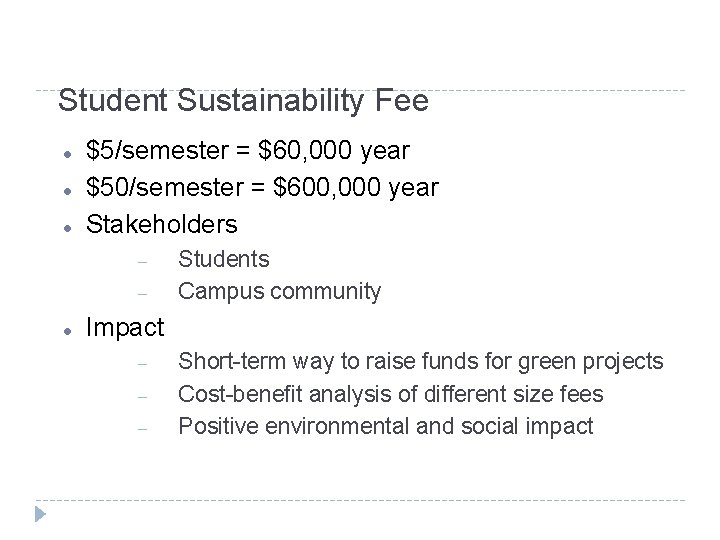The width and height of the screenshot is (720, 540).
Task: Click the dash marker before 'Cost-benefit analysis'
Action: (x=143, y=396)
